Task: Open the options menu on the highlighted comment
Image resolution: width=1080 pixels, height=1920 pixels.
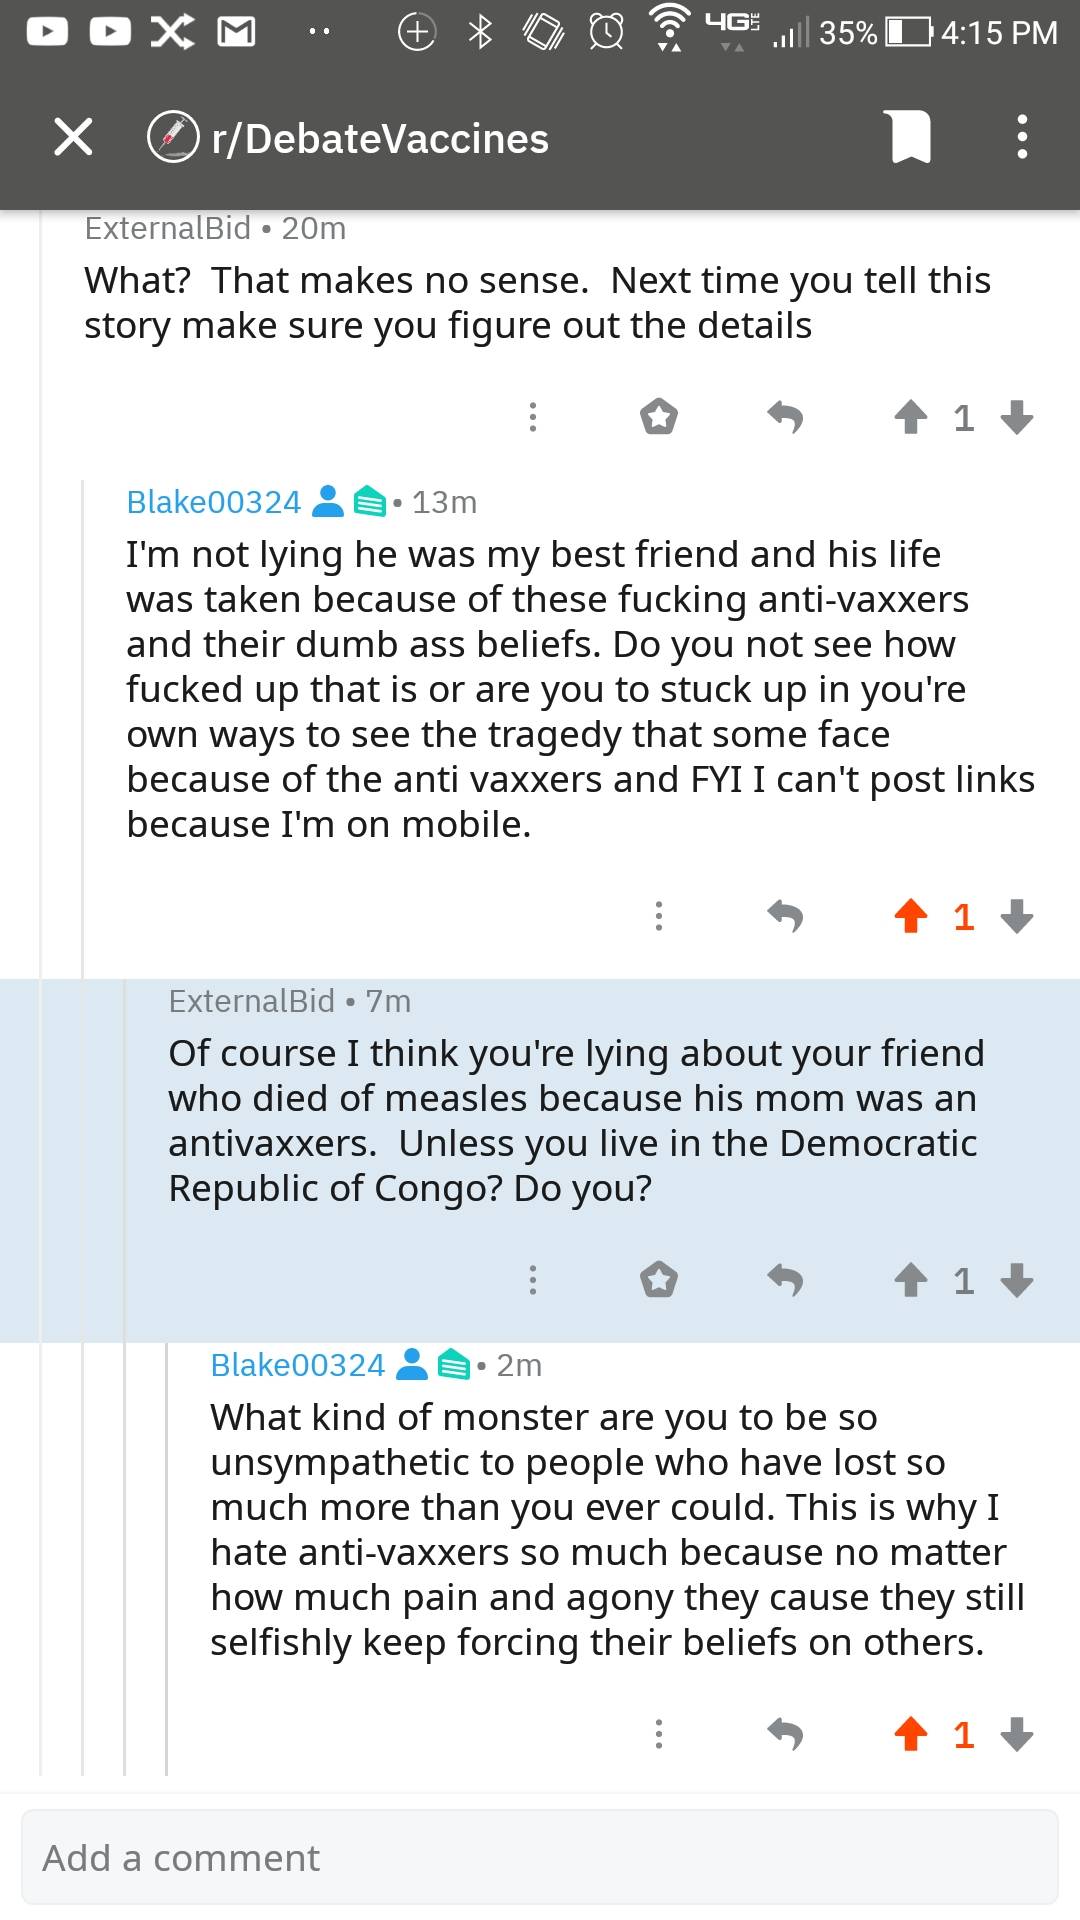Action: pos(533,1280)
